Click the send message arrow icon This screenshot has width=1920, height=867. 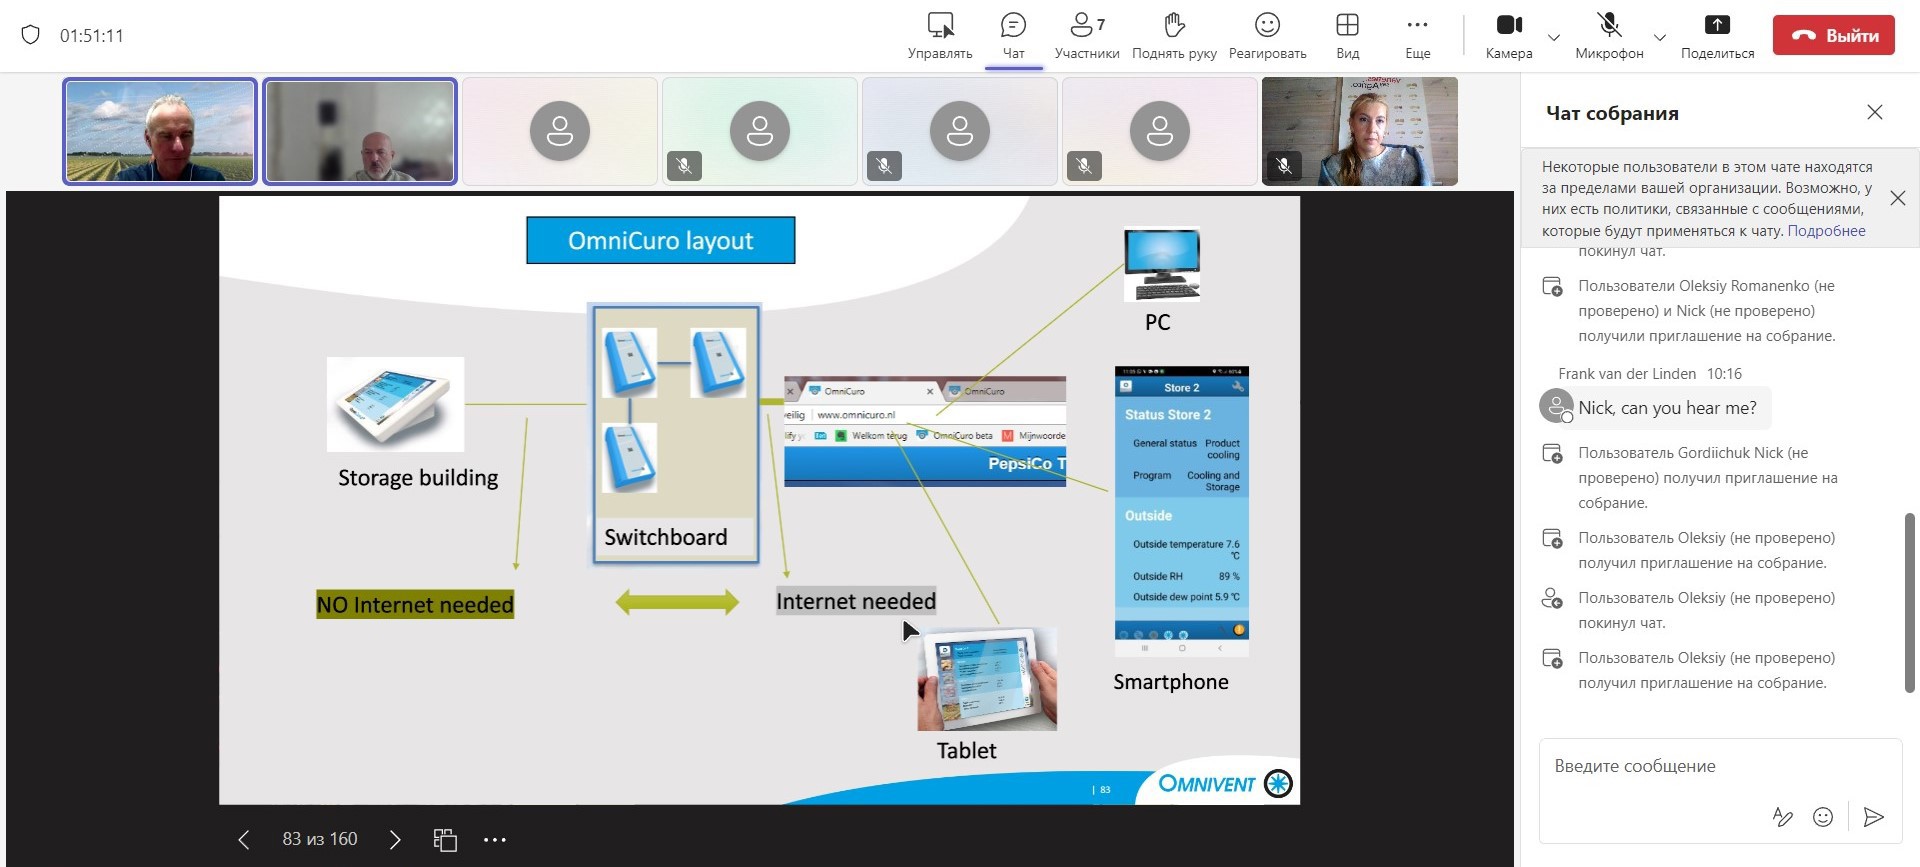click(x=1873, y=817)
